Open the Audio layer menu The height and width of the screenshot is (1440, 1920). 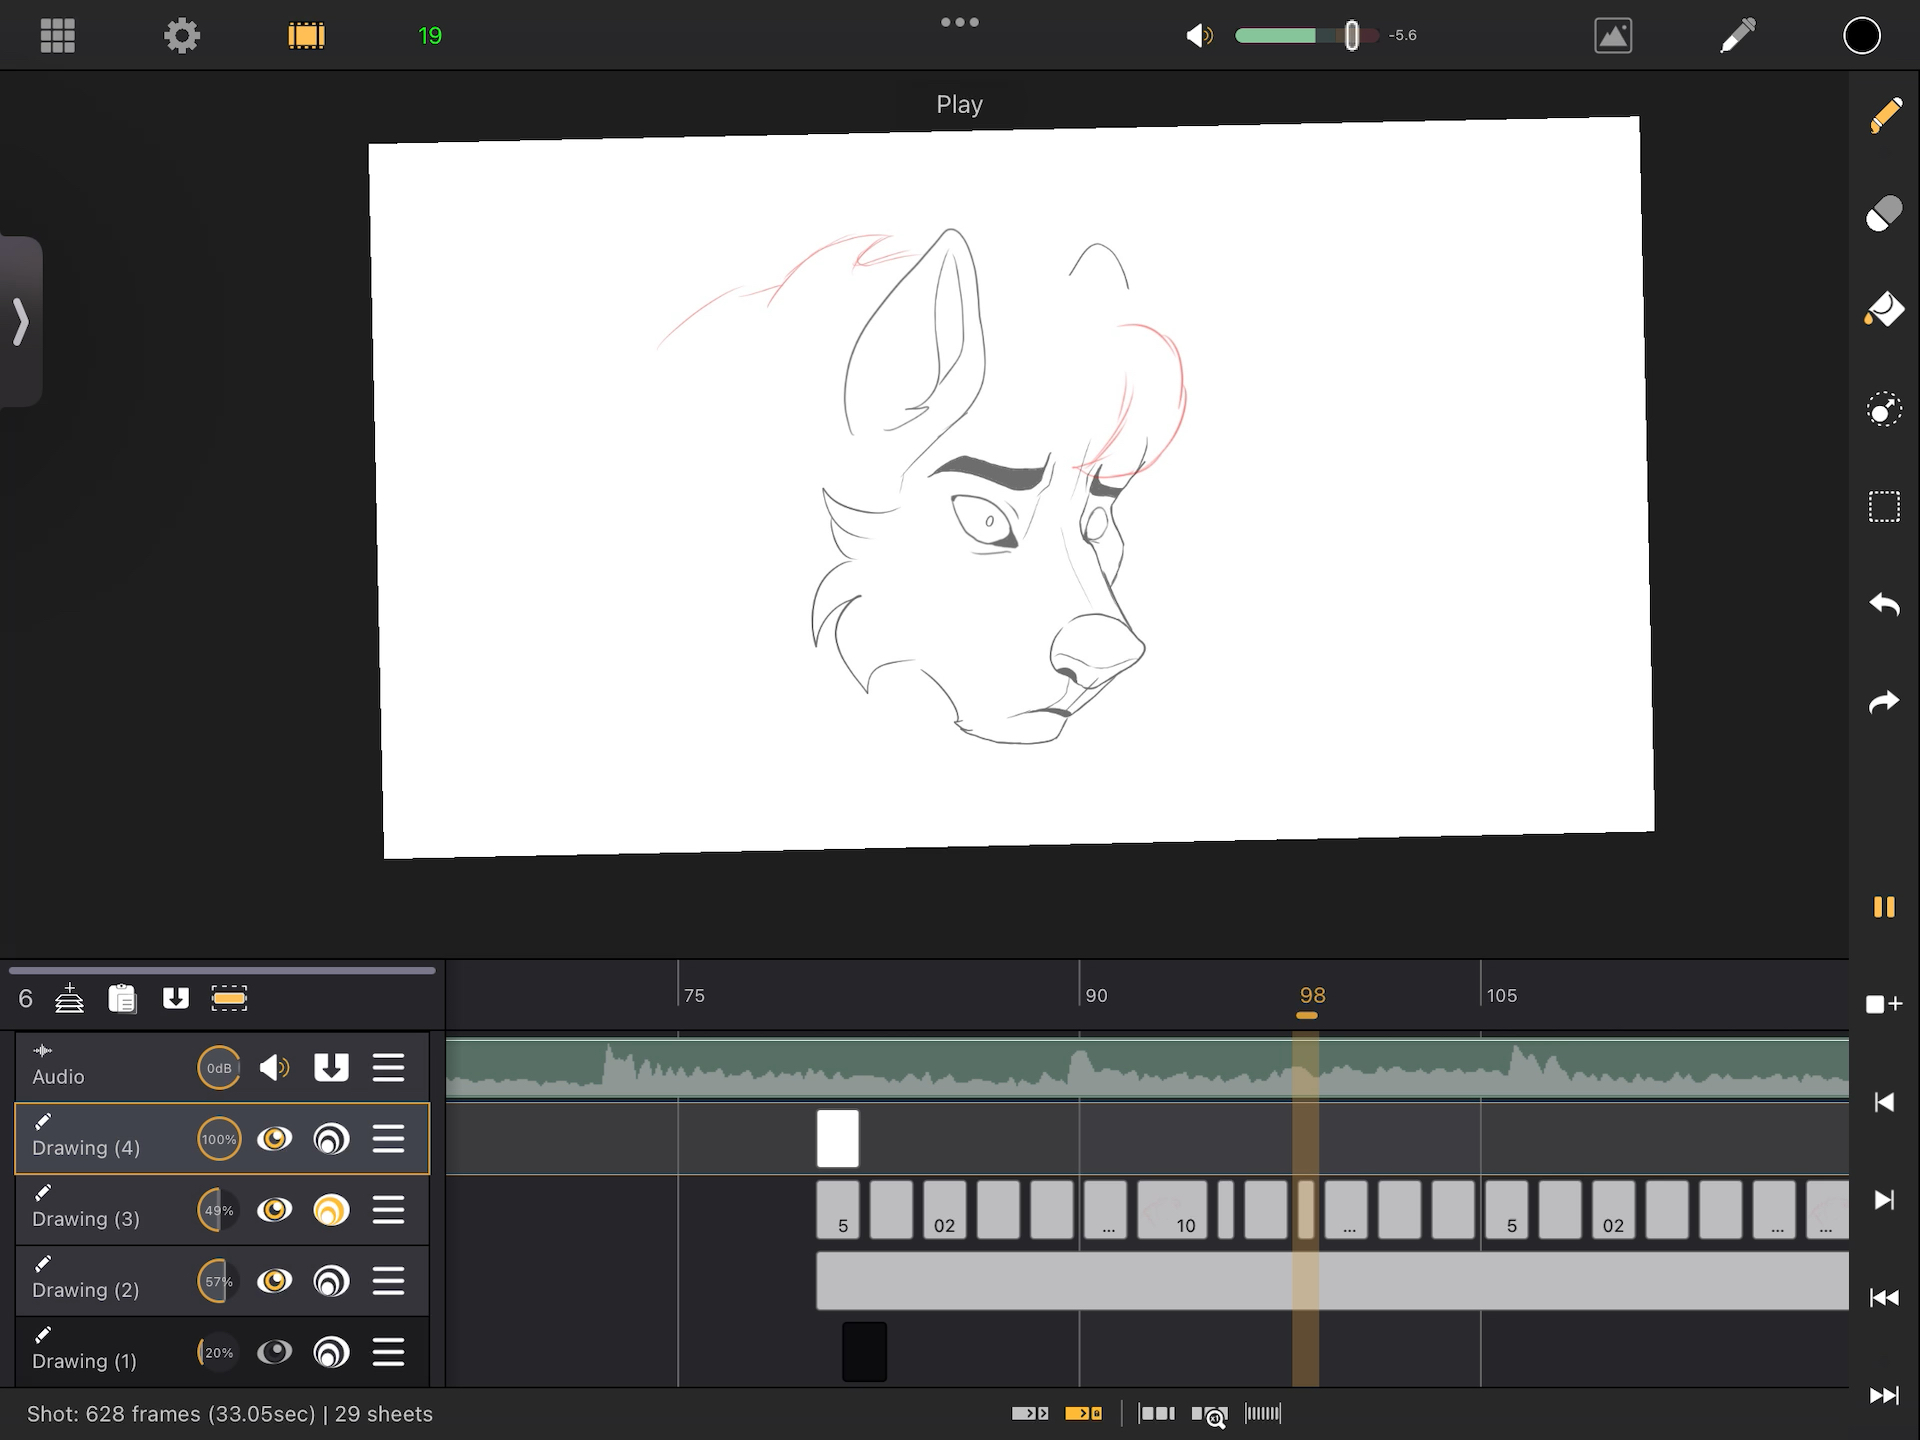pyautogui.click(x=388, y=1068)
